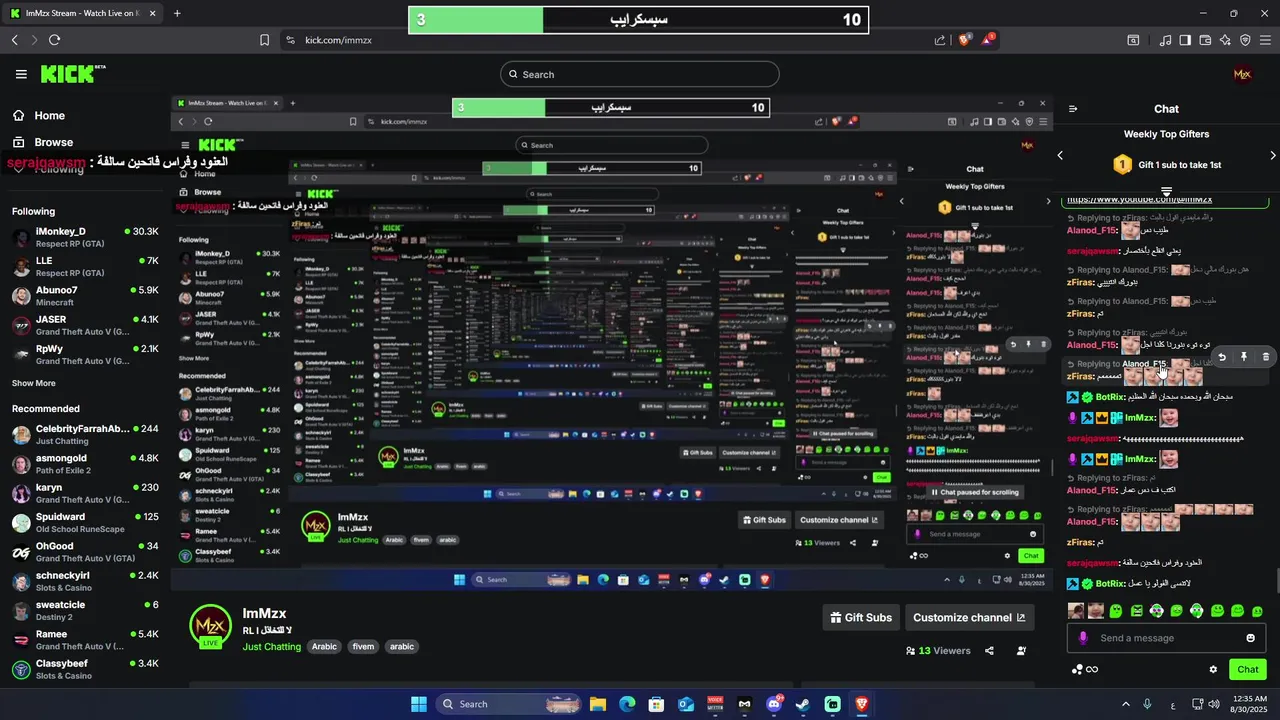Open Ramee recommended channel

pyautogui.click(x=85, y=640)
